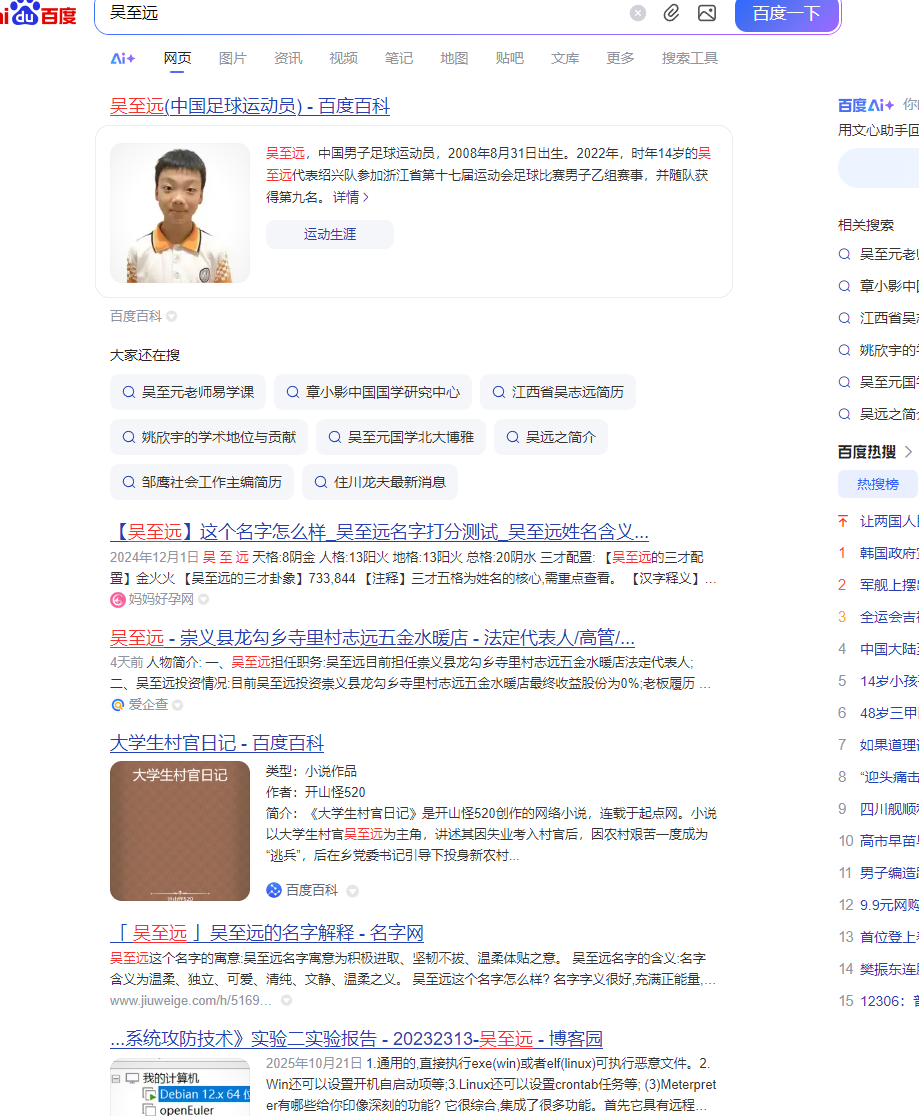
Task: Click related search 章小影 in sidebar
Action: pyautogui.click(x=888, y=286)
